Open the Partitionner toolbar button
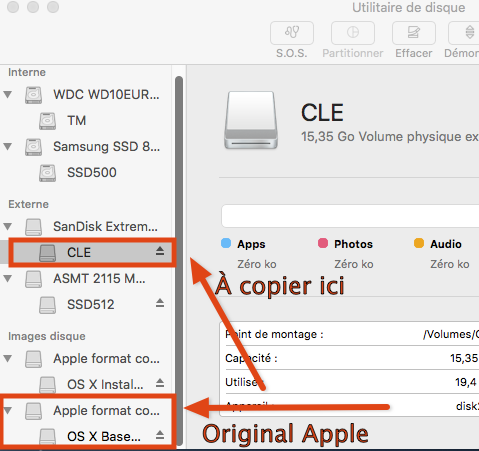 pyautogui.click(x=353, y=33)
